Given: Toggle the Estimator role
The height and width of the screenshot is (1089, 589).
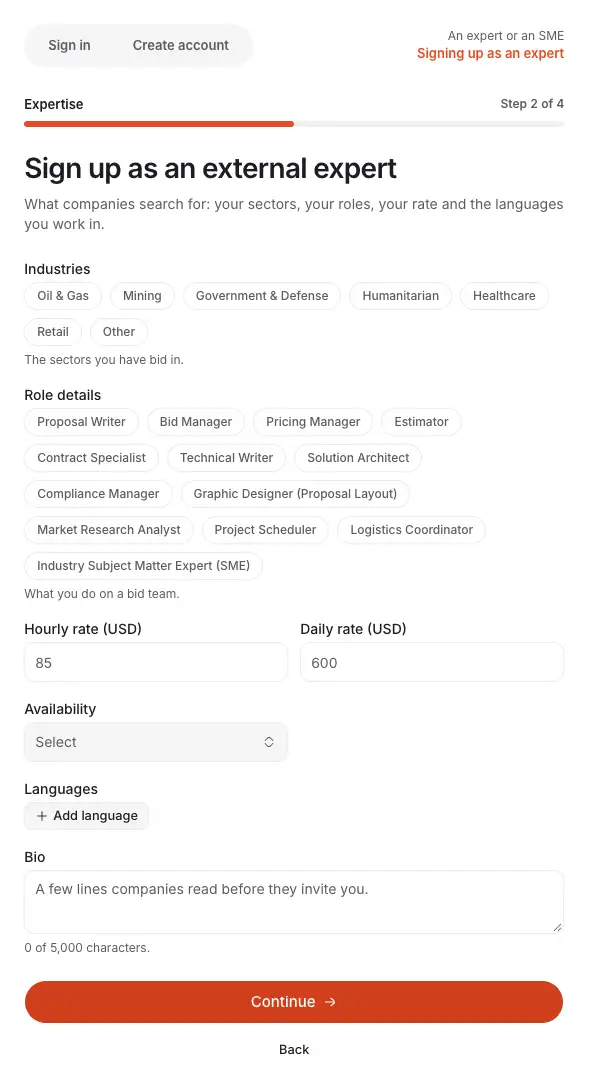Looking at the screenshot, I should (422, 422).
